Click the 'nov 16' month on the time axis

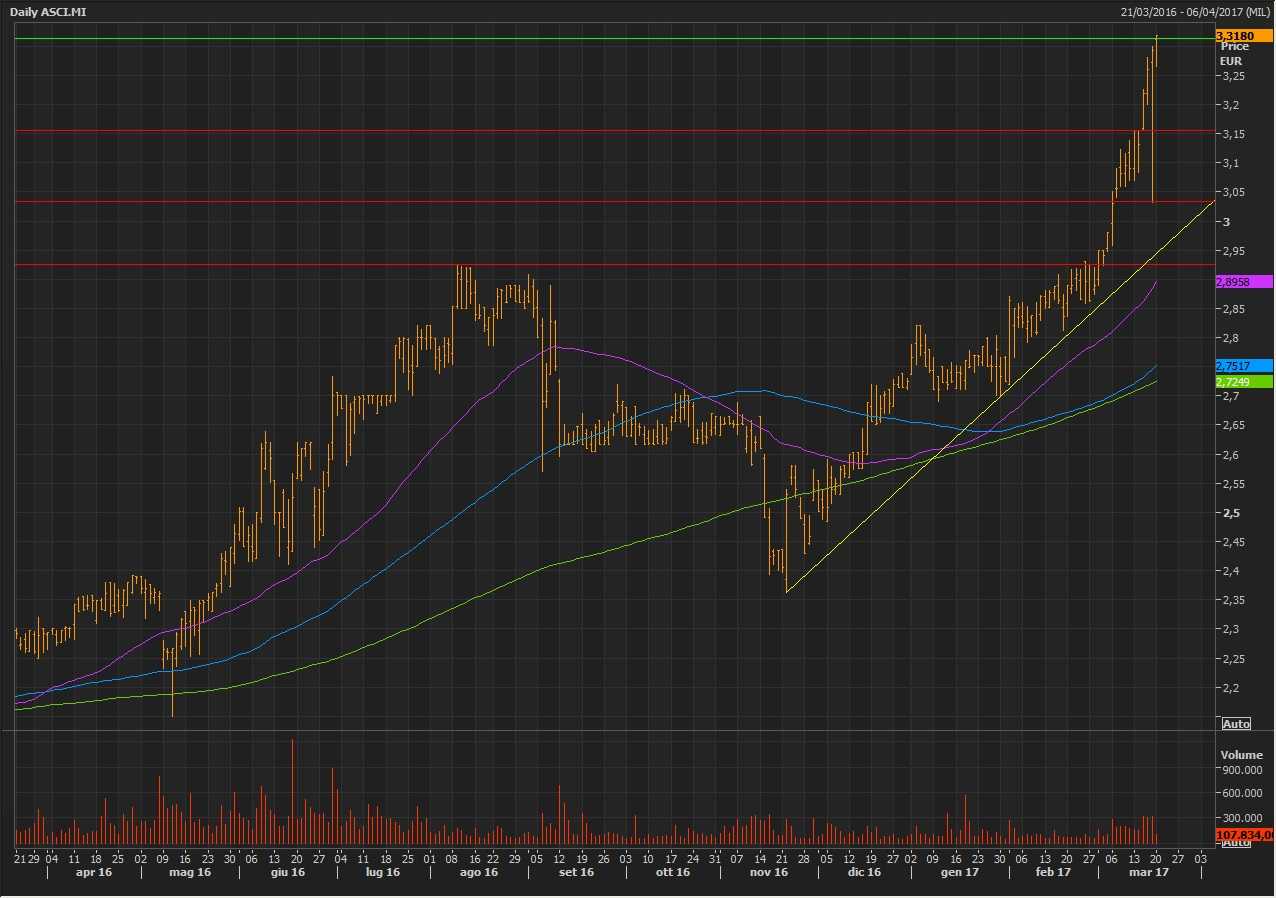click(768, 872)
